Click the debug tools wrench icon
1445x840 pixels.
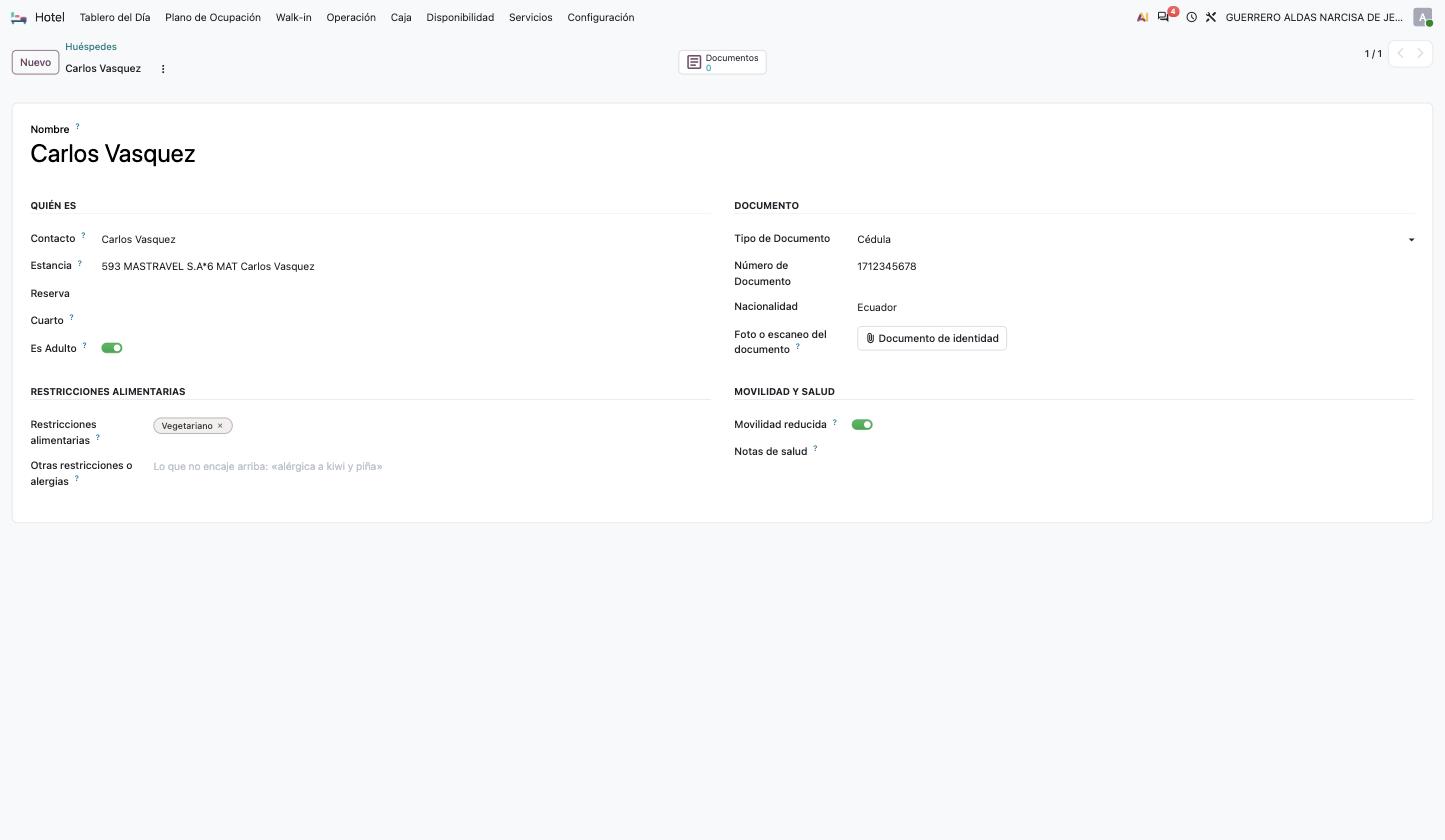[x=1210, y=17]
